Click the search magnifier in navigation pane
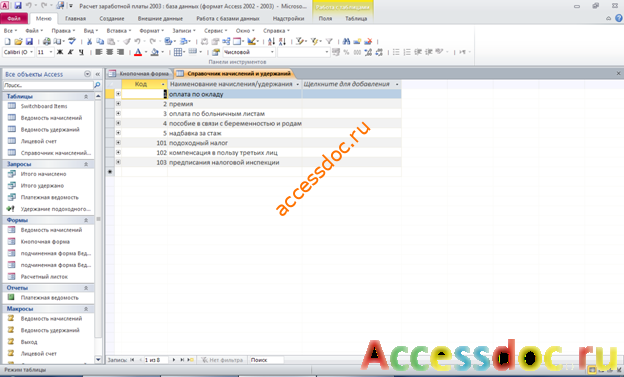The width and height of the screenshot is (624, 377). pyautogui.click(x=97, y=85)
